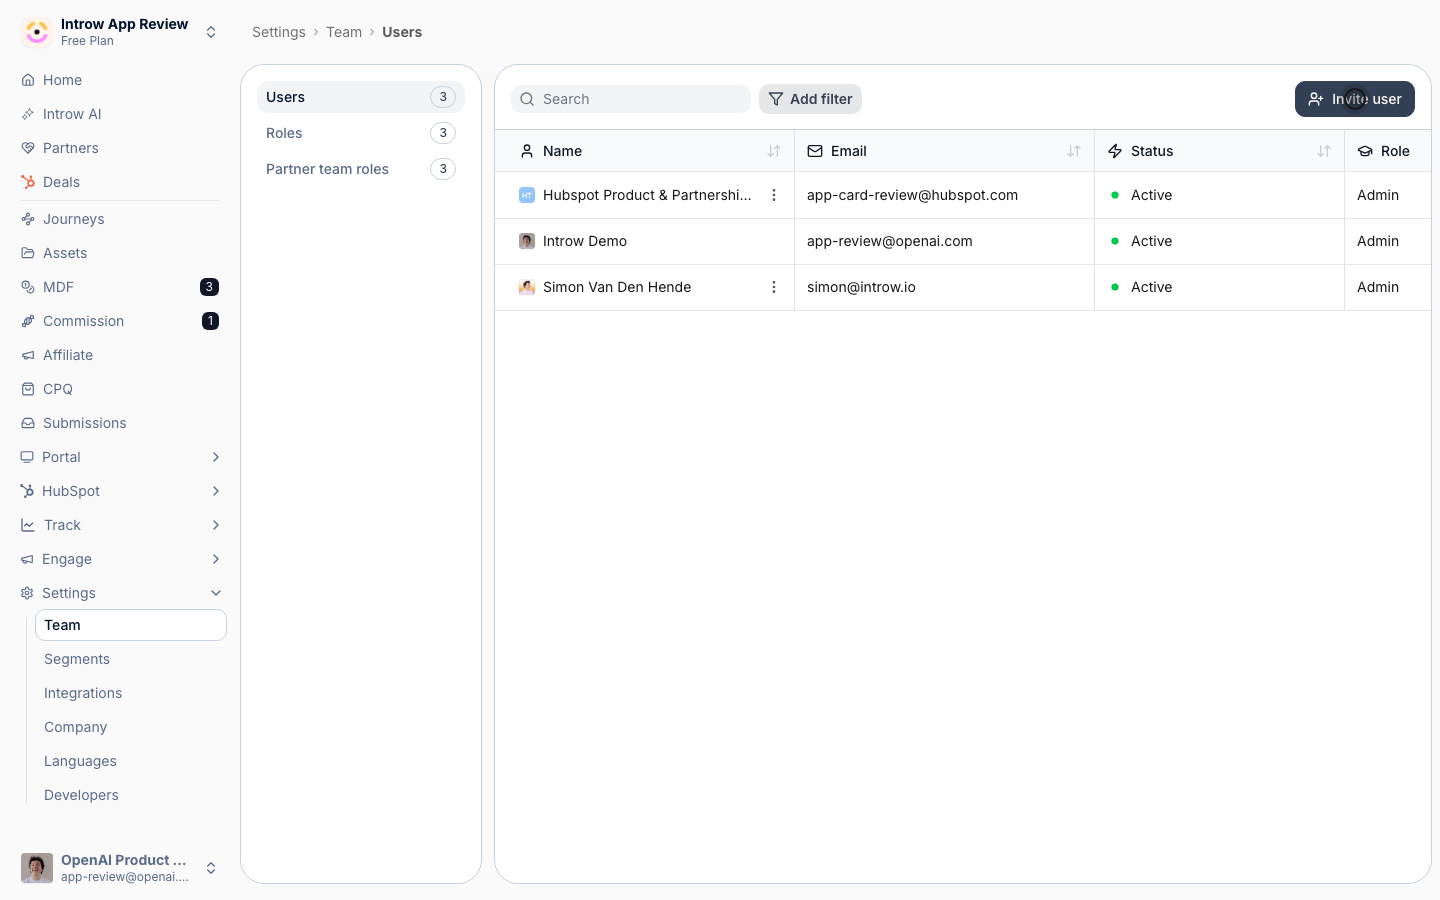Click the Journeys icon
Viewport: 1440px width, 900px height.
pos(28,219)
